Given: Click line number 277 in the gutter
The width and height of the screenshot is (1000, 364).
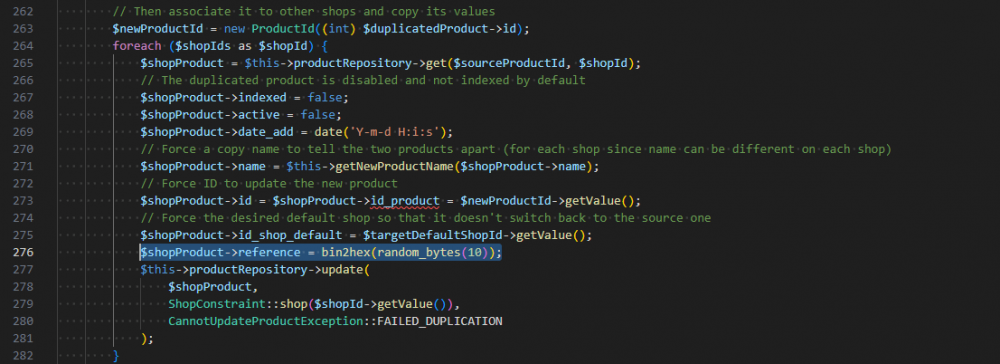Looking at the screenshot, I should 22,270.
